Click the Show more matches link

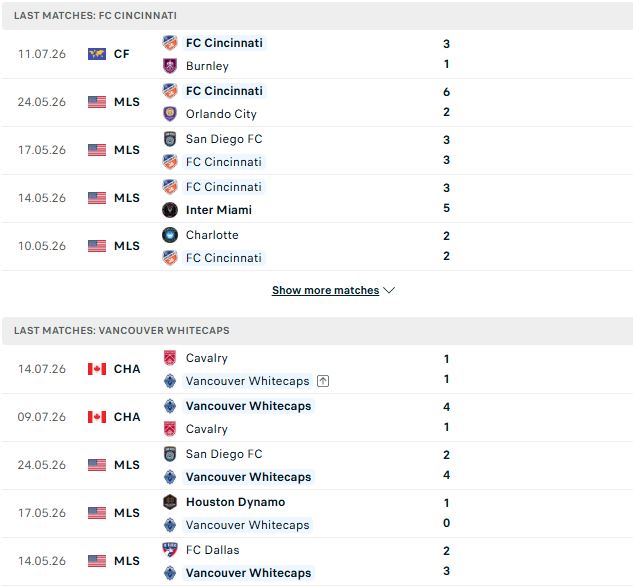pos(325,290)
